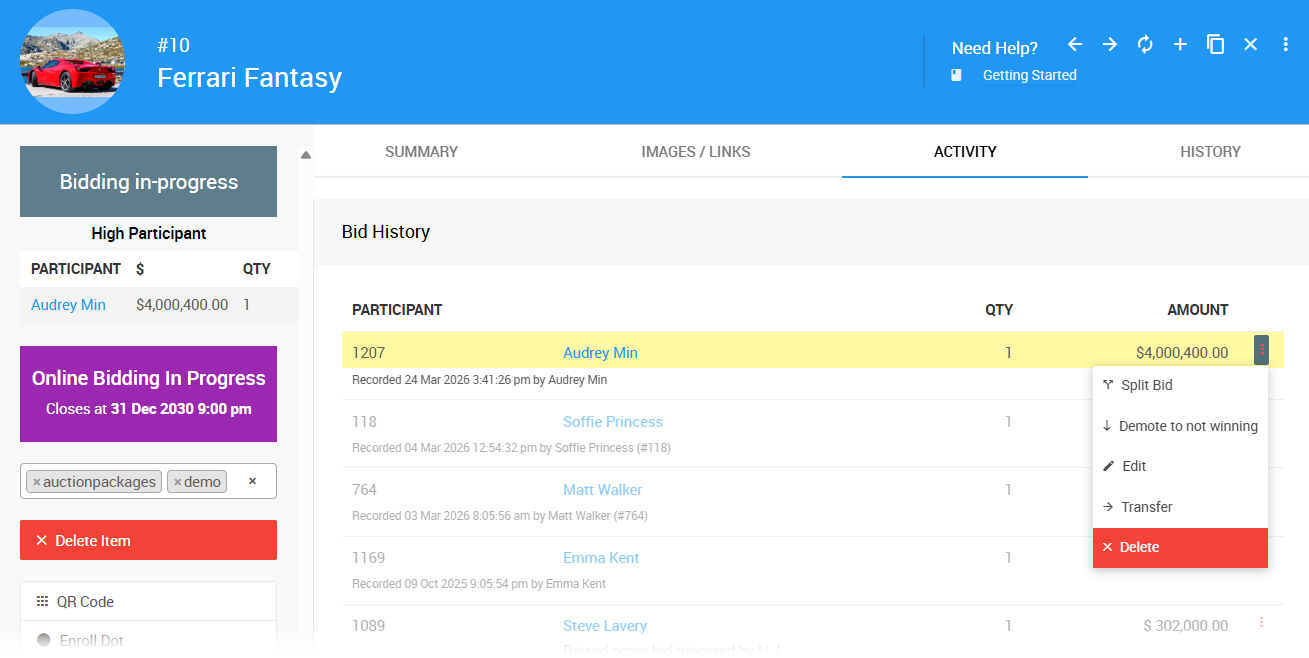Select Transfer in the bid menu

[1146, 507]
